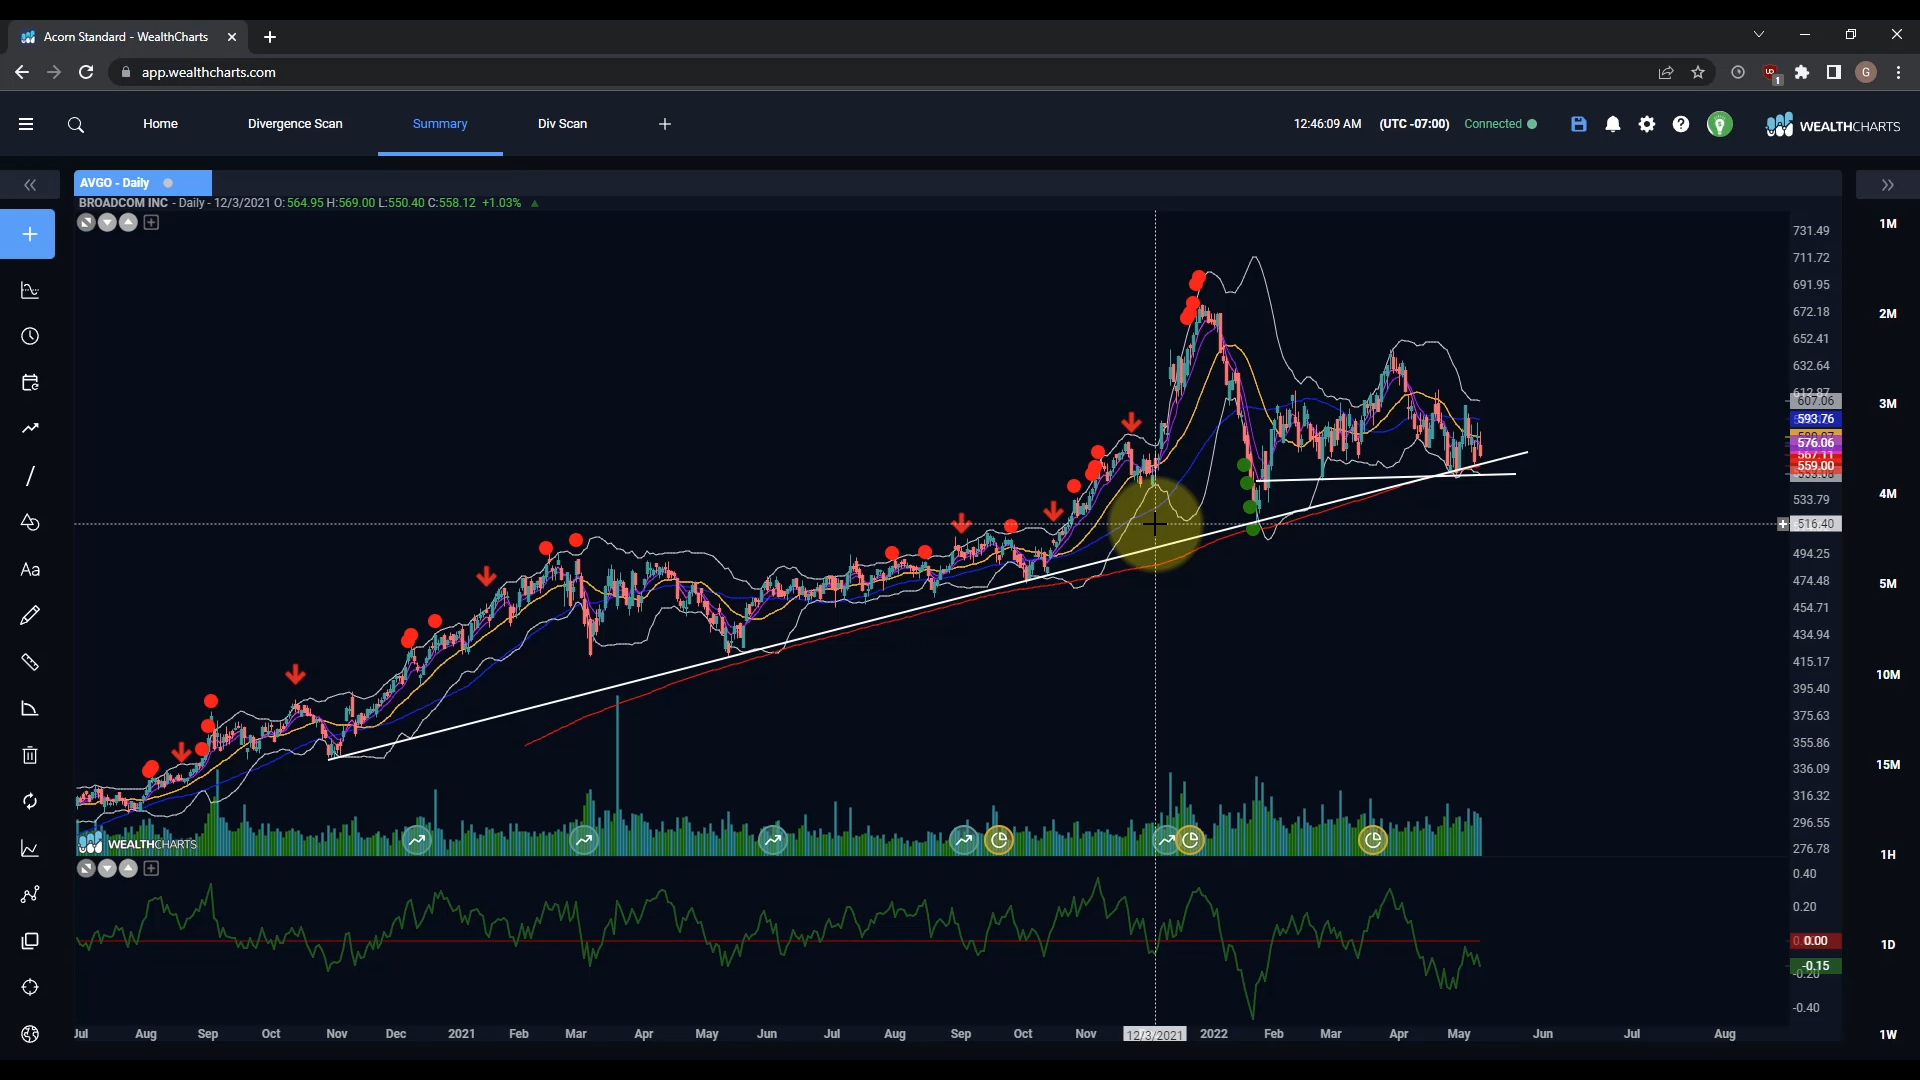Set timeframe to 3M
This screenshot has height=1080, width=1920.
(x=1888, y=404)
